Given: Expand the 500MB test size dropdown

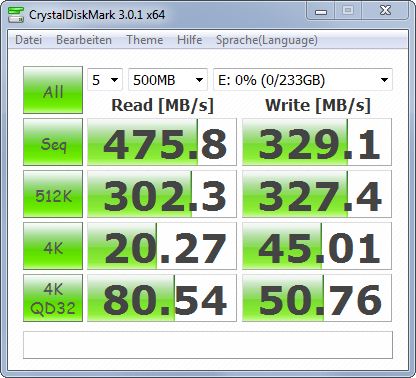Looking at the screenshot, I should [x=168, y=80].
